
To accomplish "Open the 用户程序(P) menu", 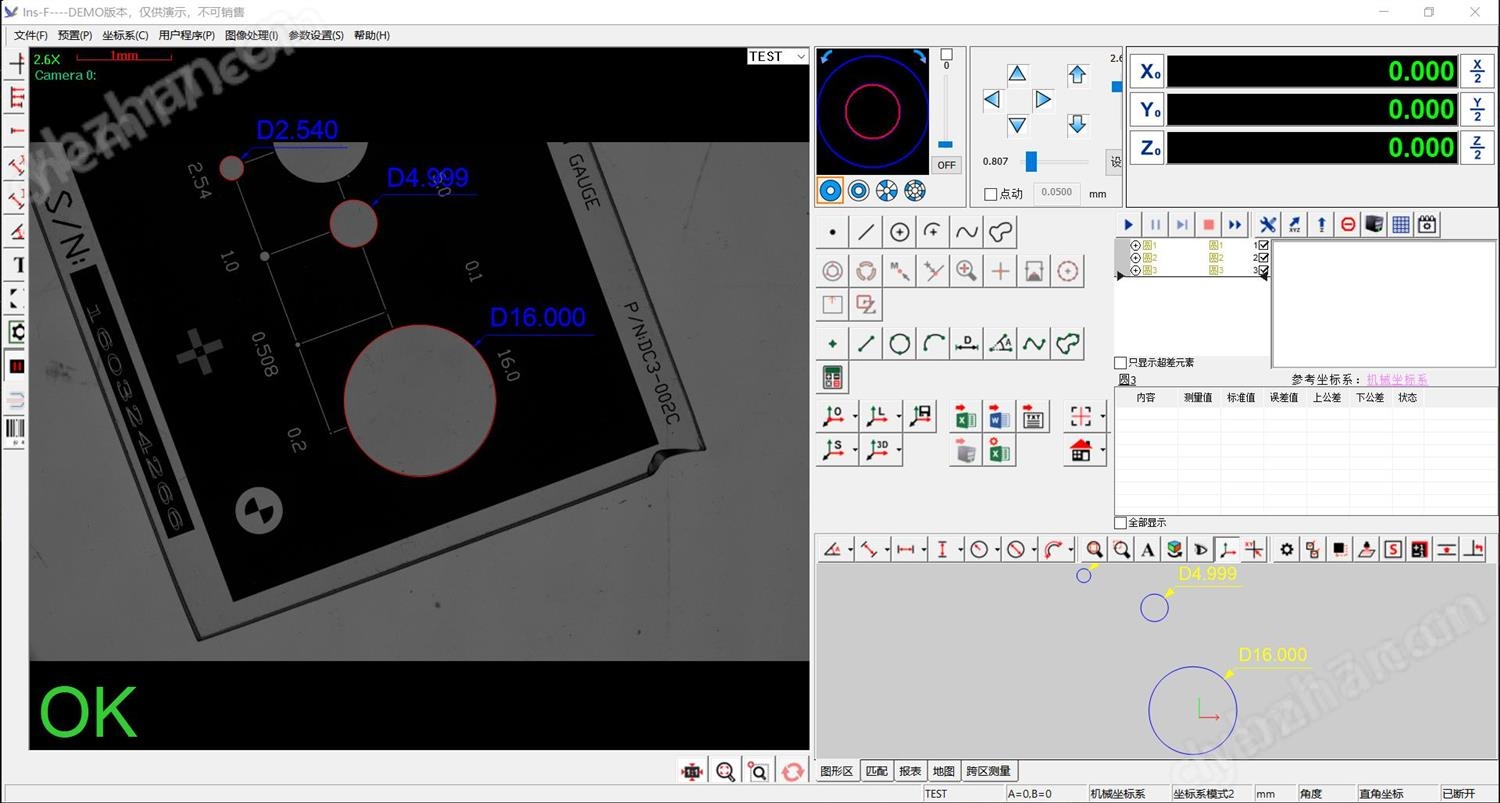I will pos(187,35).
